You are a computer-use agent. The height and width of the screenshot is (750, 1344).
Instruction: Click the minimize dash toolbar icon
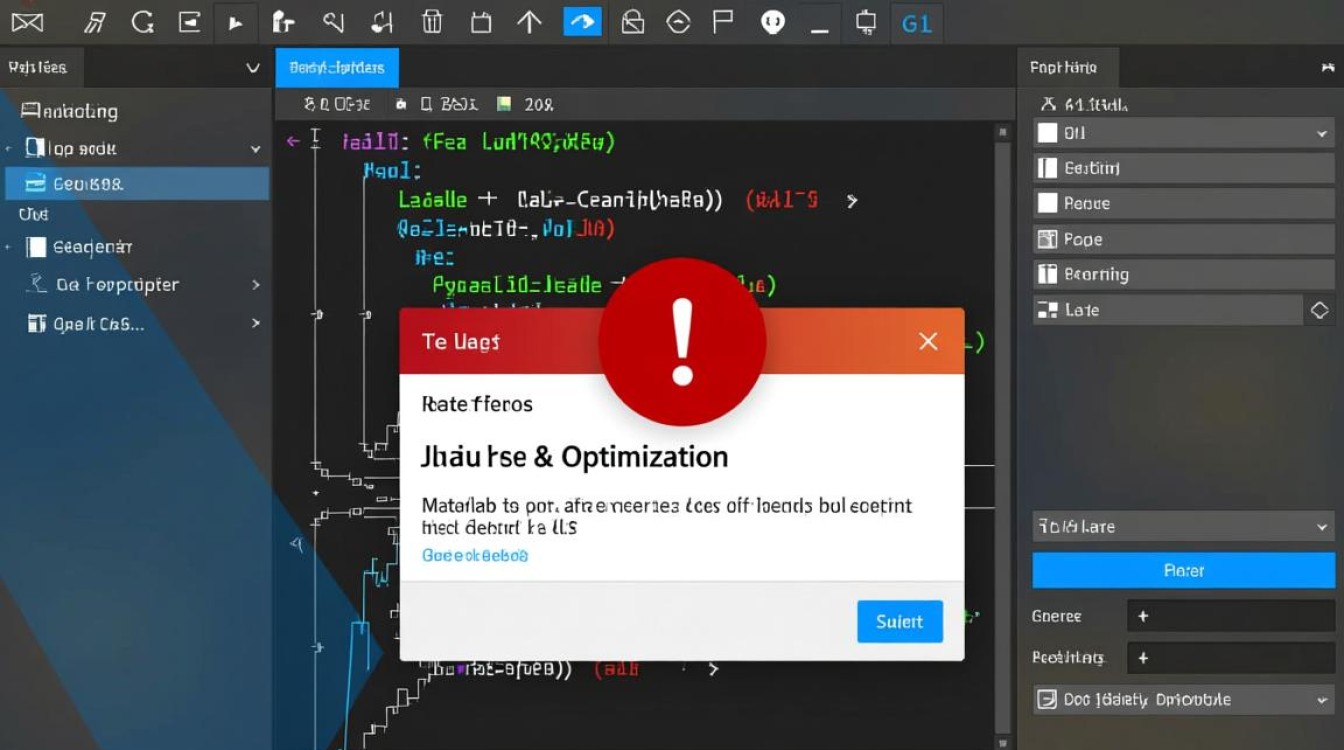tap(820, 31)
